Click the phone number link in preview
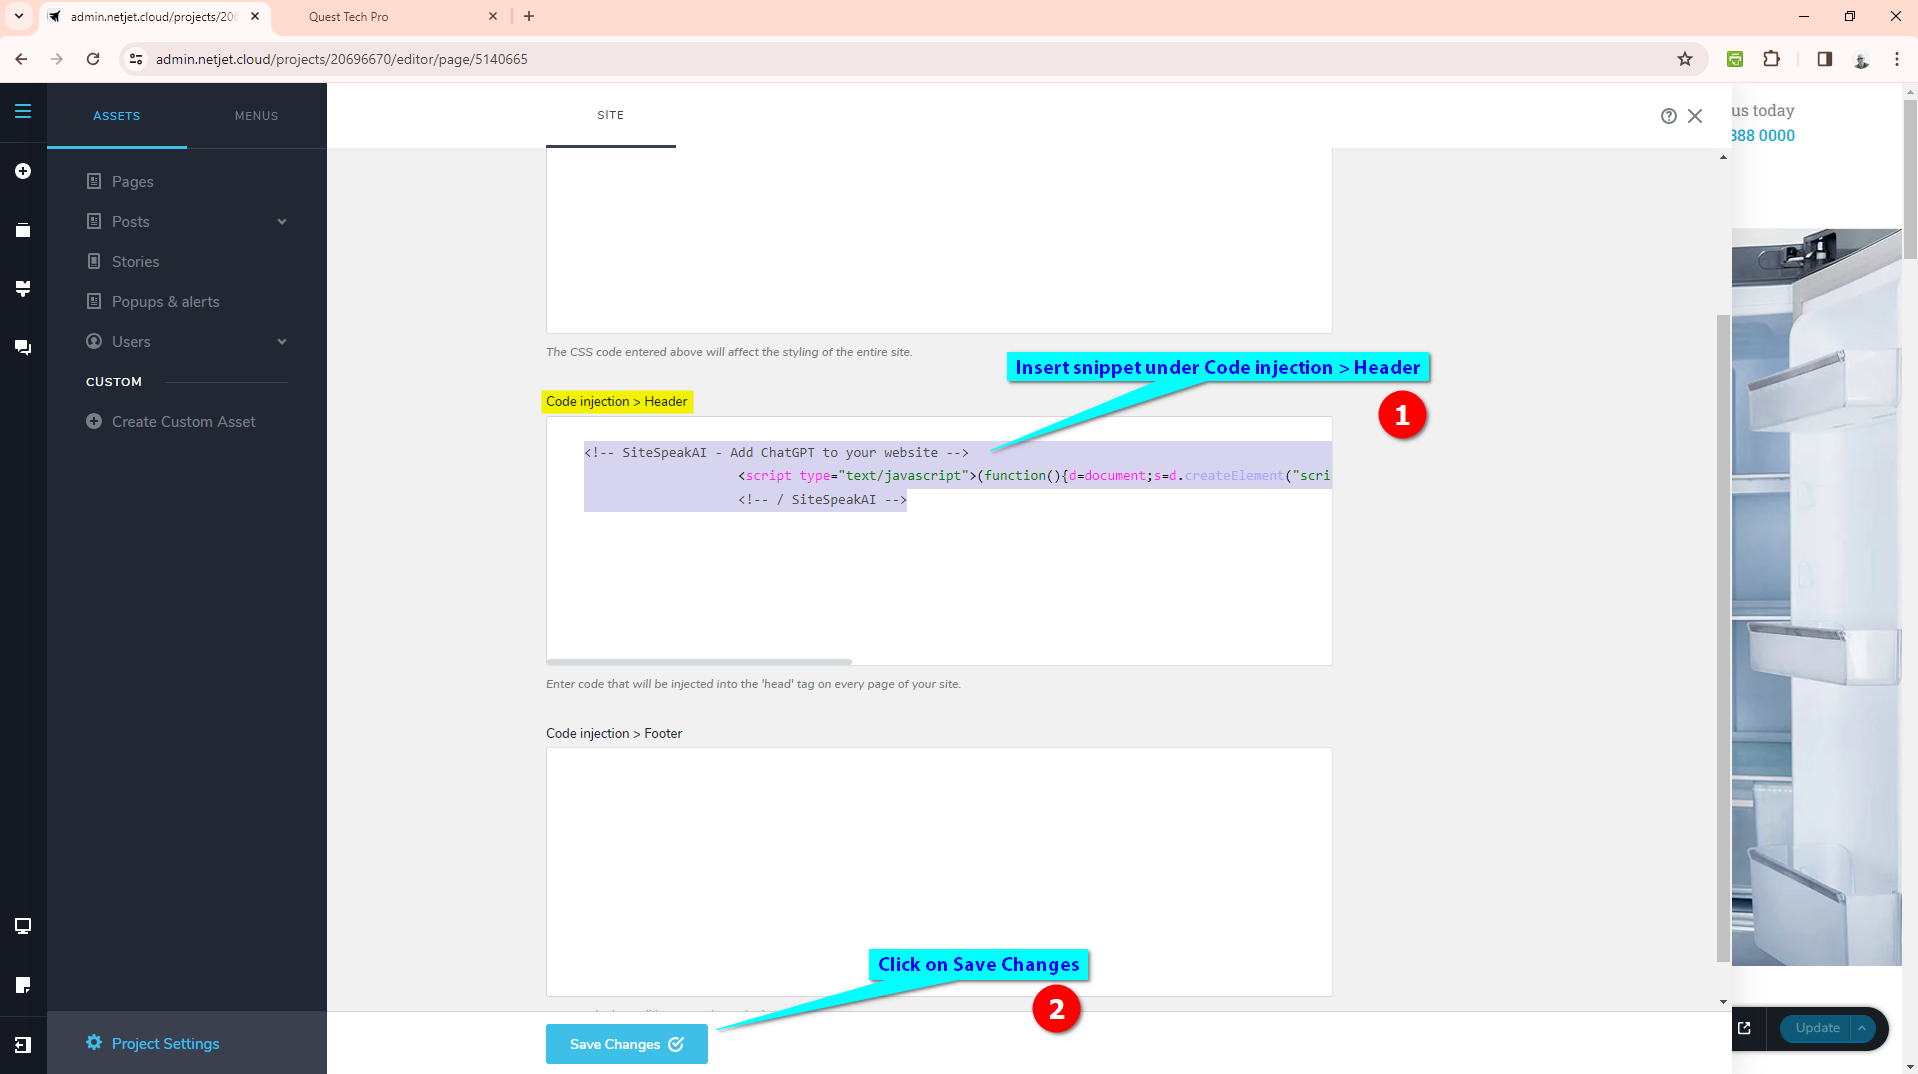 pos(1764,135)
